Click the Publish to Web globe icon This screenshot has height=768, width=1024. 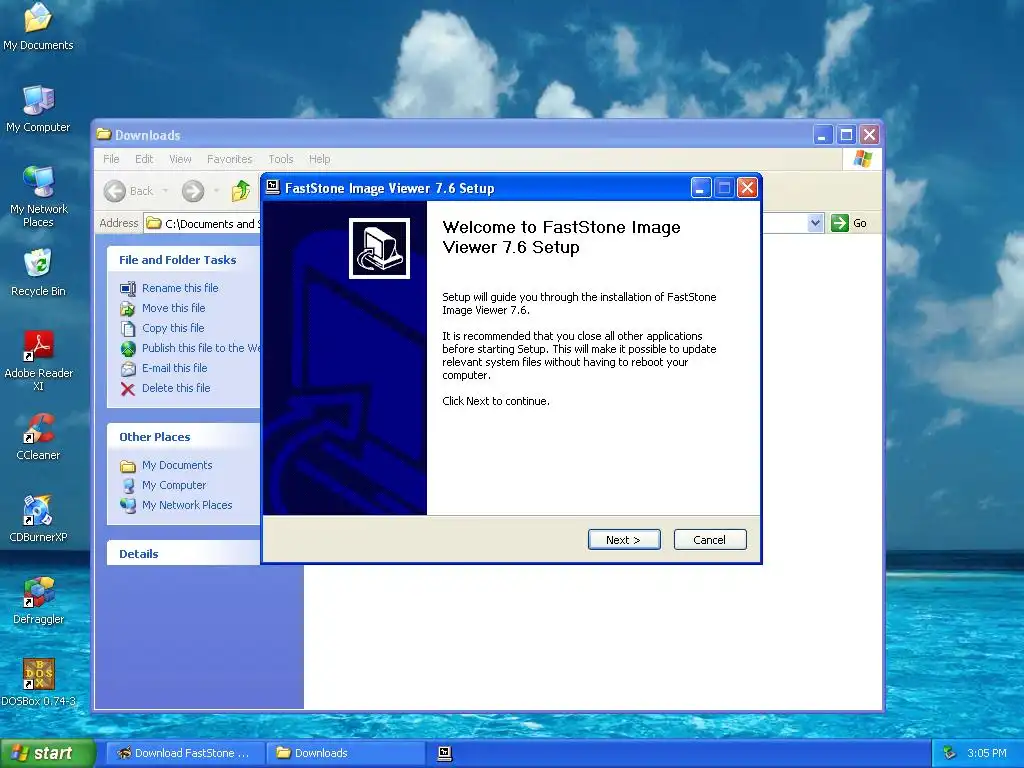[x=128, y=348]
